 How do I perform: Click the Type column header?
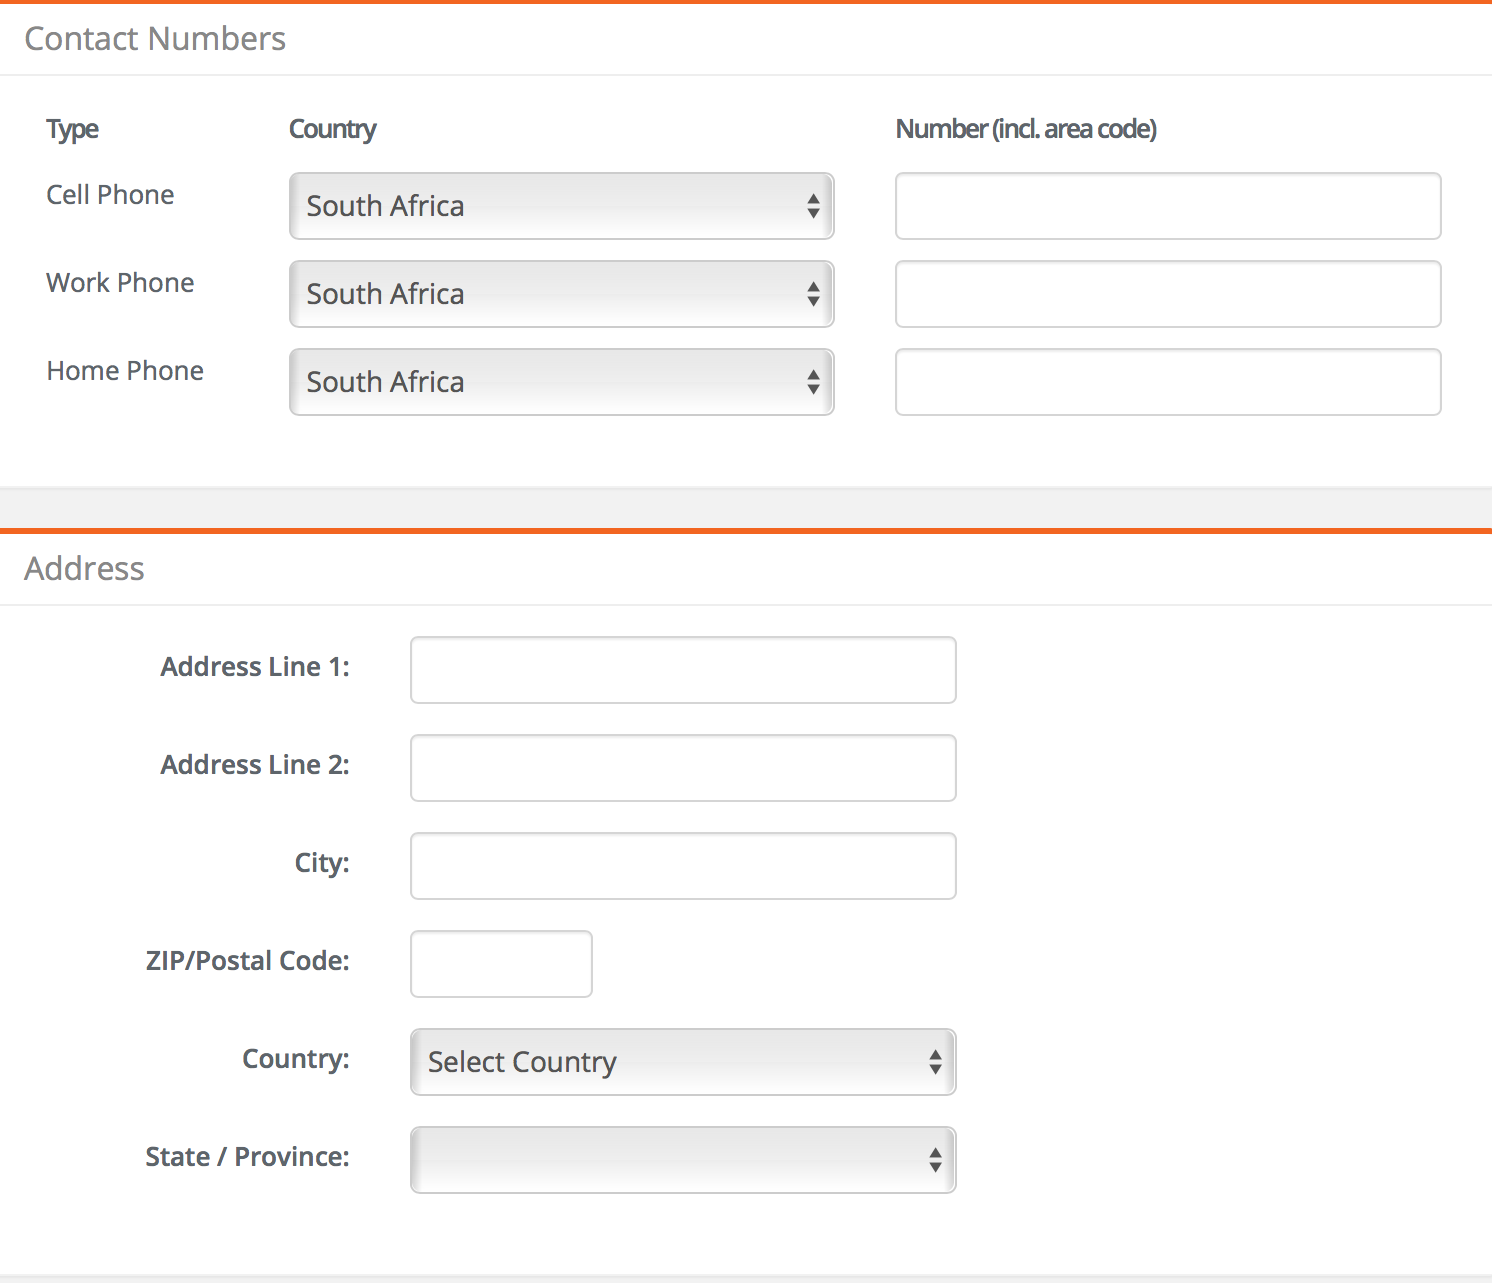(x=72, y=130)
